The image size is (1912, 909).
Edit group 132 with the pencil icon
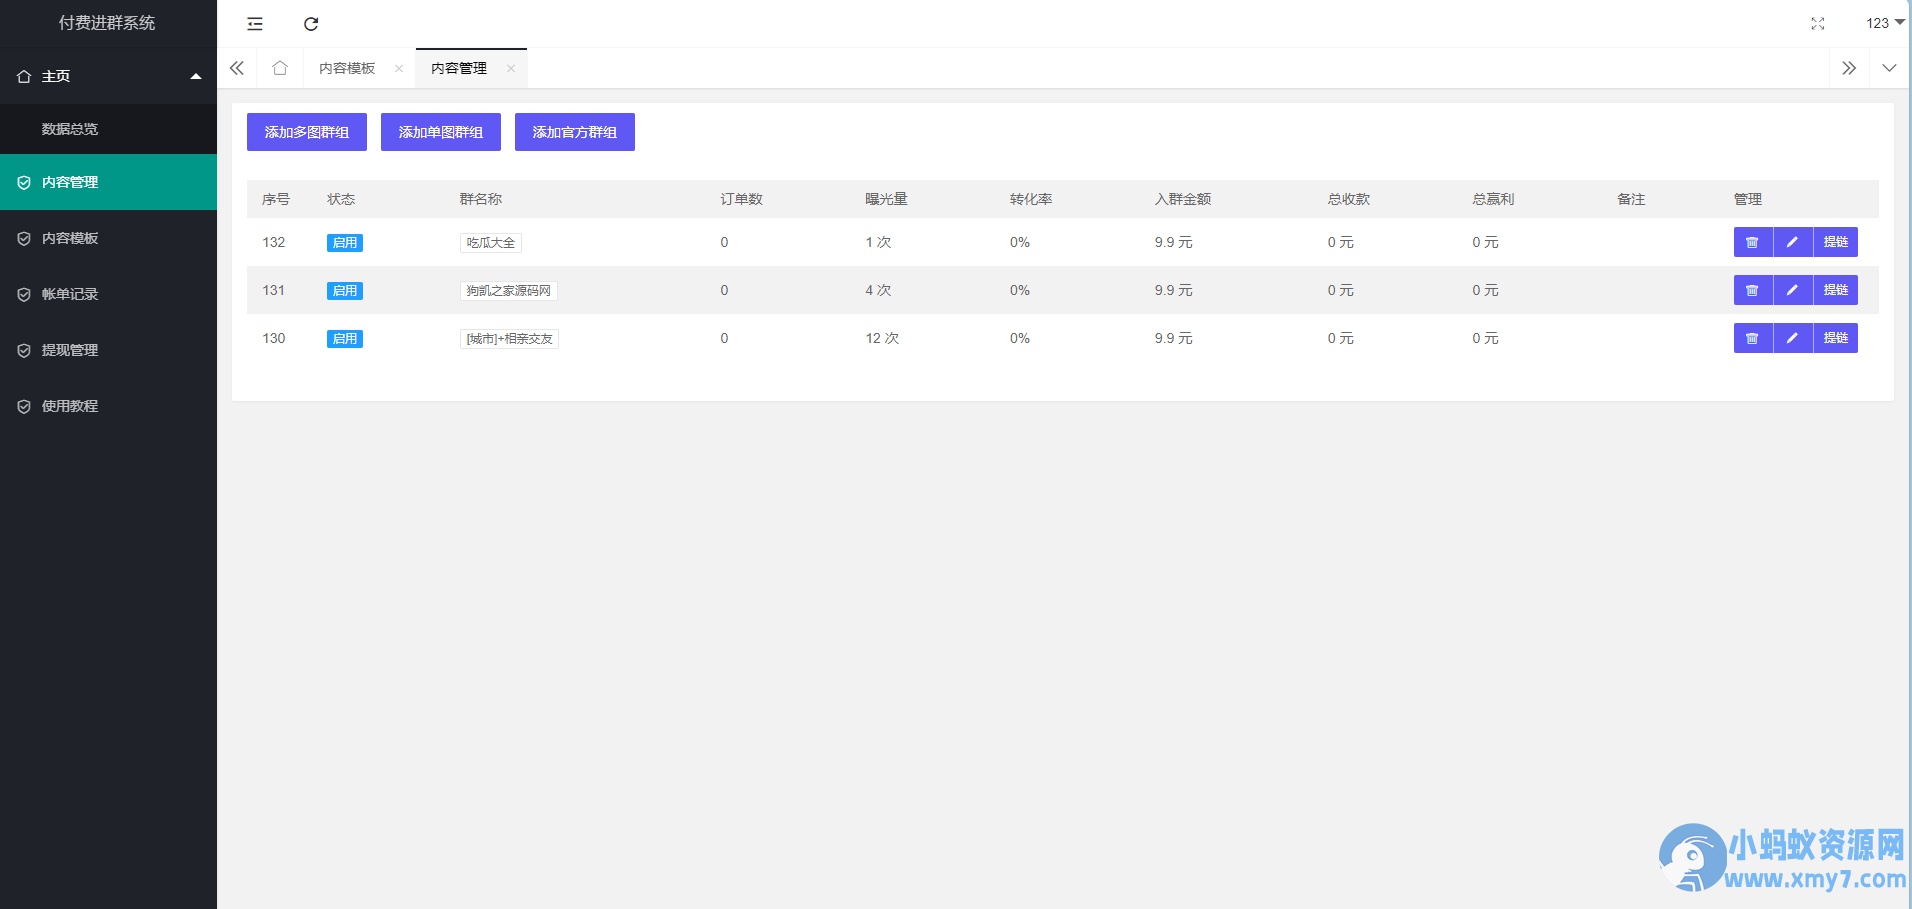1793,242
